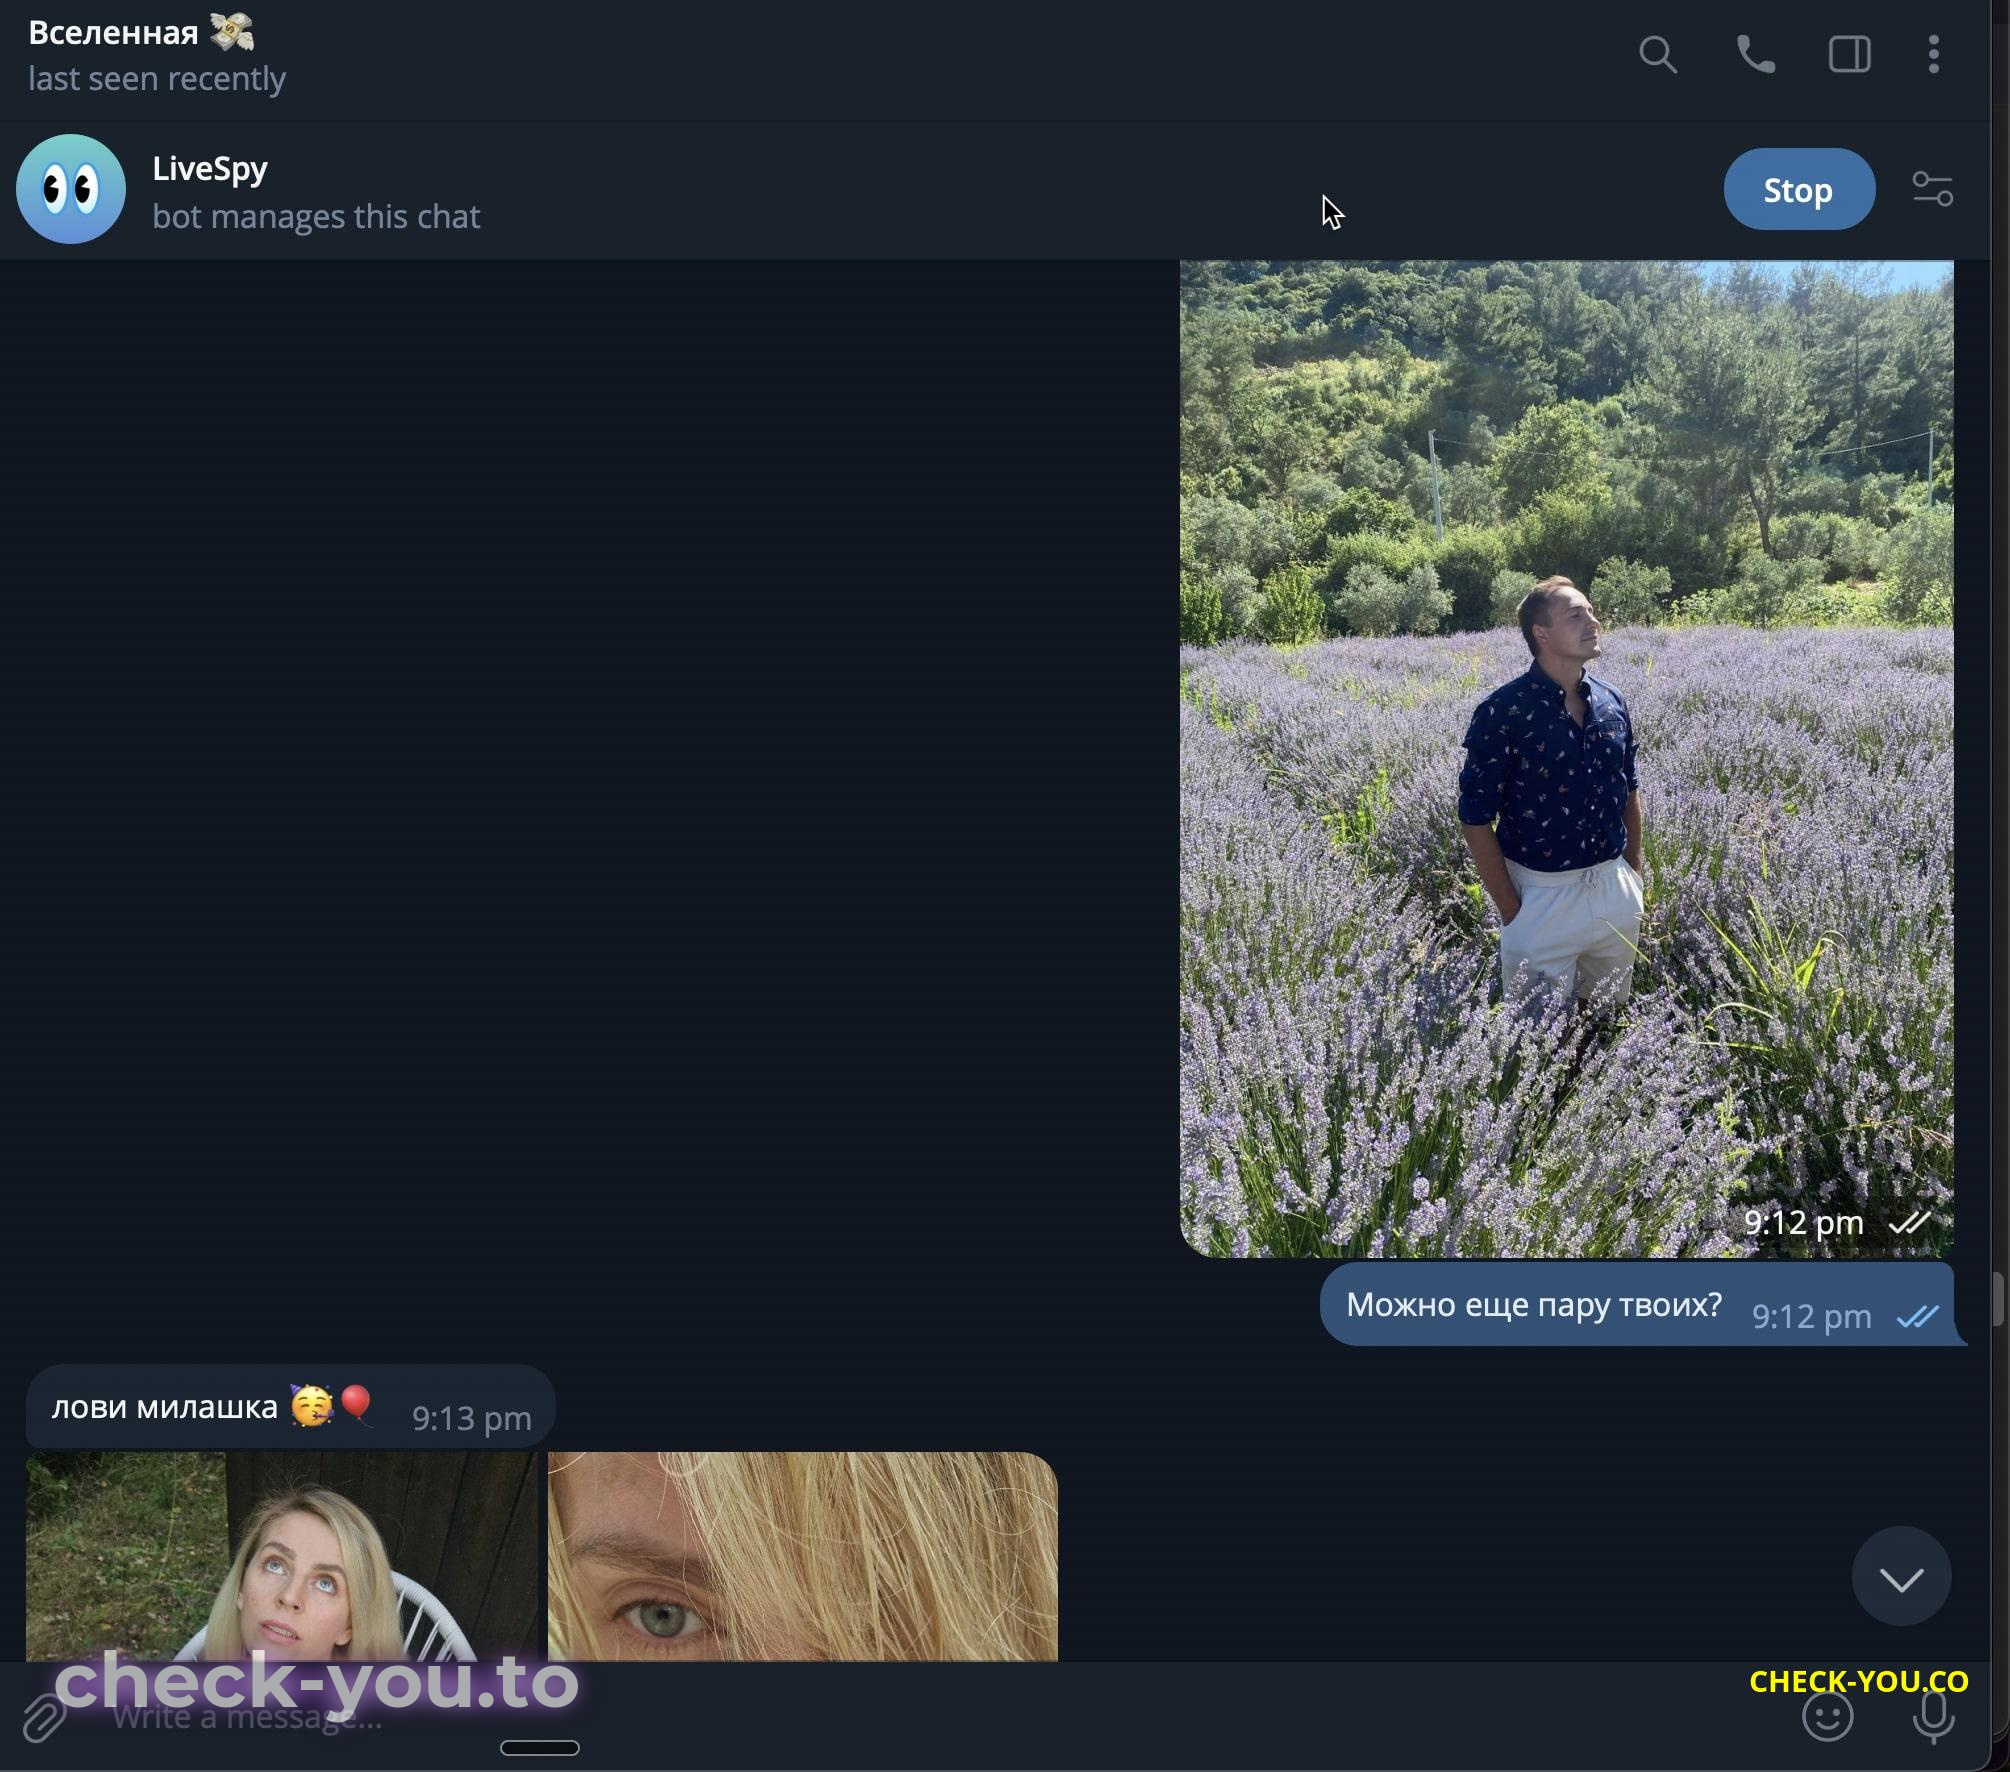Open the LiveSpy bot name
Screen dimensions: 2010x1772
[x=210, y=169]
